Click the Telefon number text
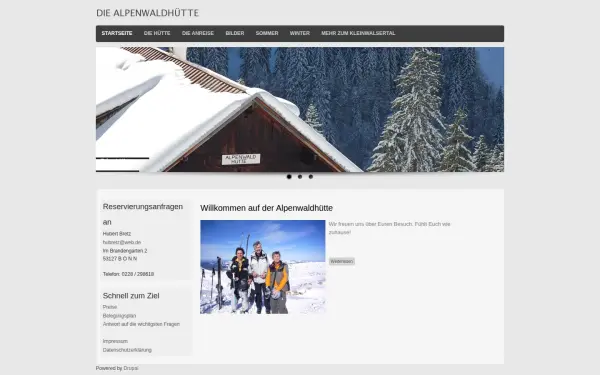The height and width of the screenshot is (375, 600). click(x=128, y=274)
